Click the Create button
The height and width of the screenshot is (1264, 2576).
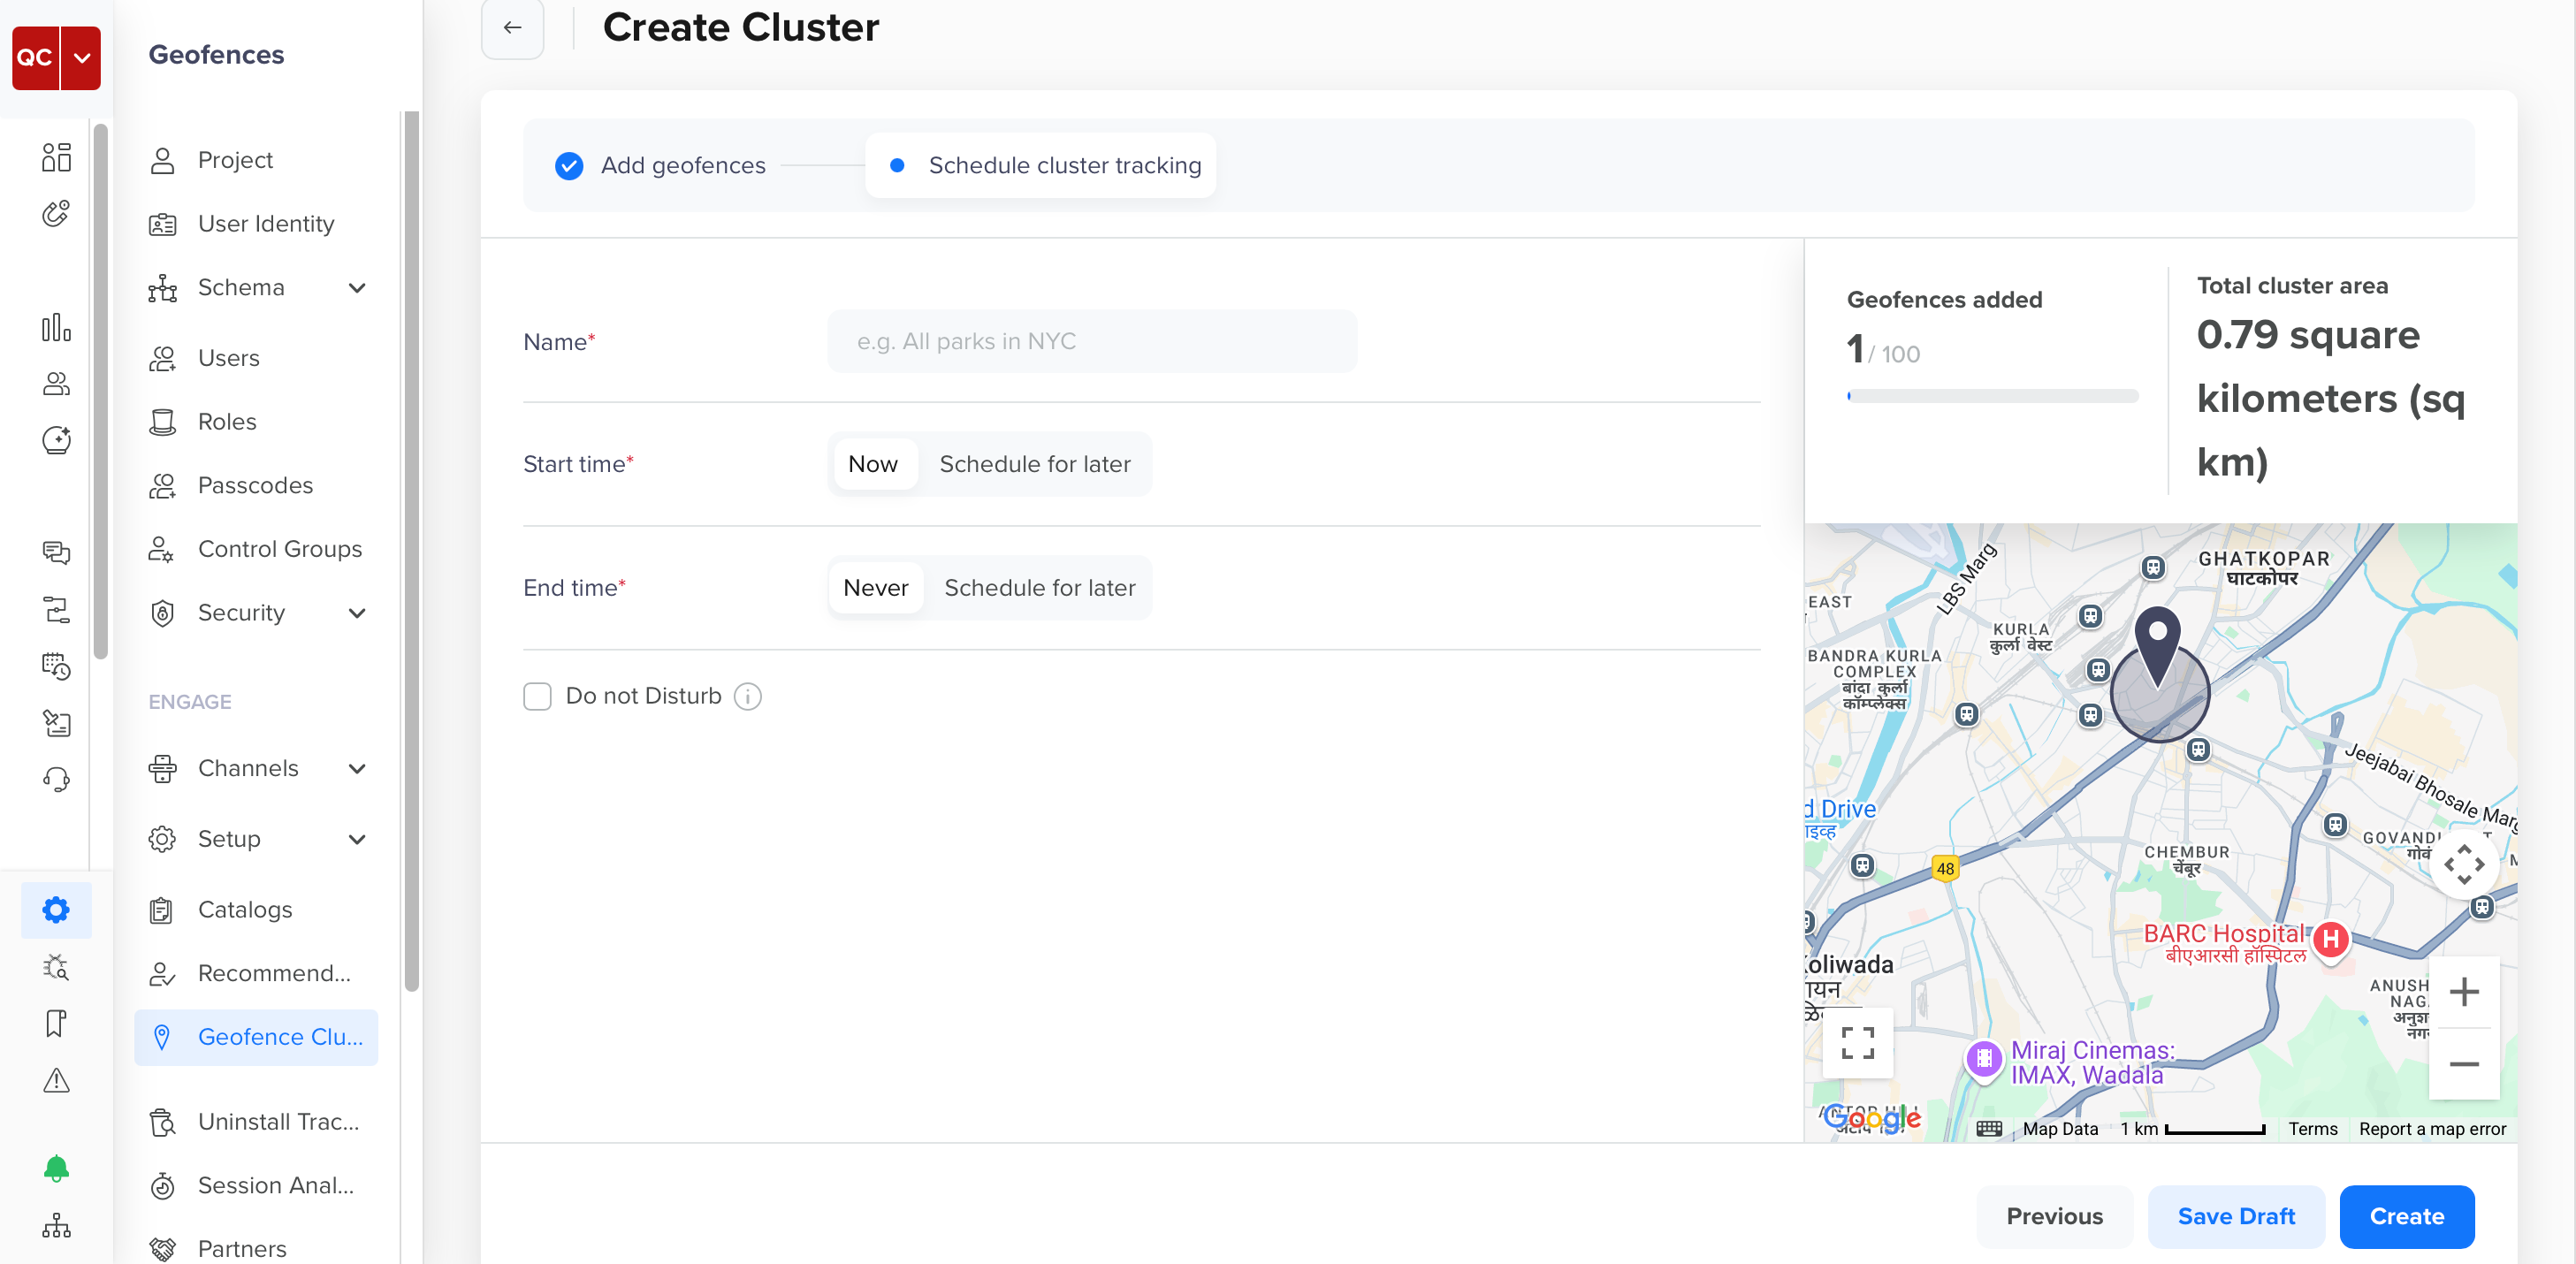[2406, 1216]
